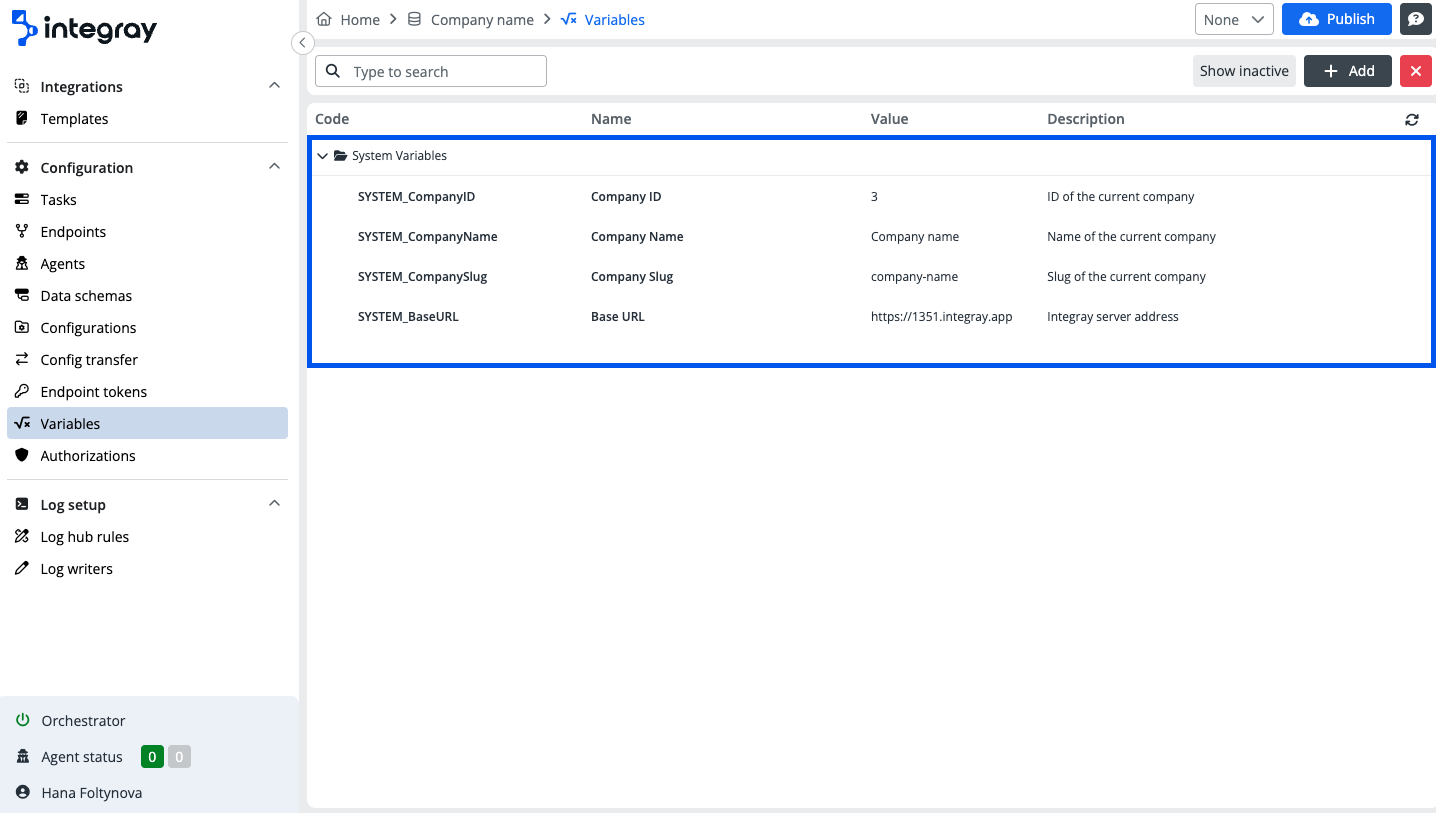The image size is (1436, 813).
Task: Click the Hana Foltynova user icon
Action: (22, 792)
